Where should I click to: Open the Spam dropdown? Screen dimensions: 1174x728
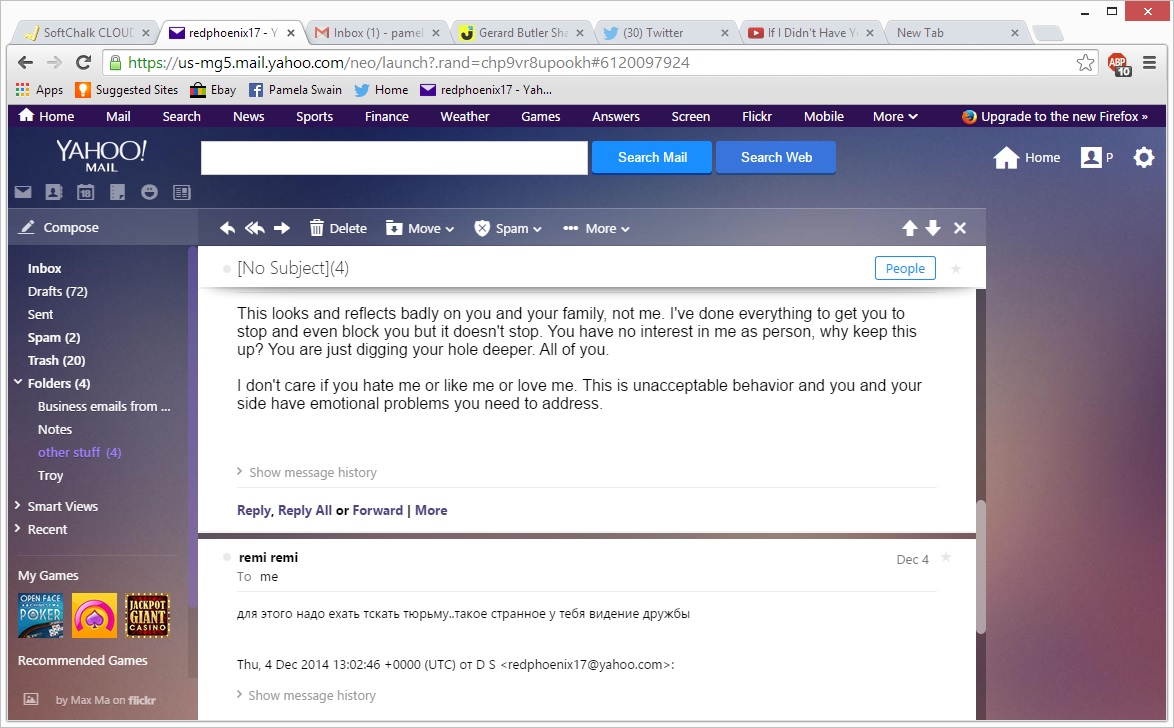point(508,228)
